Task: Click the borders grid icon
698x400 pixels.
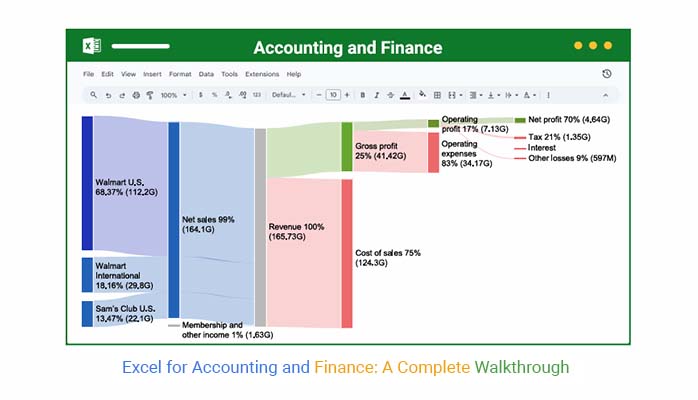Action: pos(437,95)
